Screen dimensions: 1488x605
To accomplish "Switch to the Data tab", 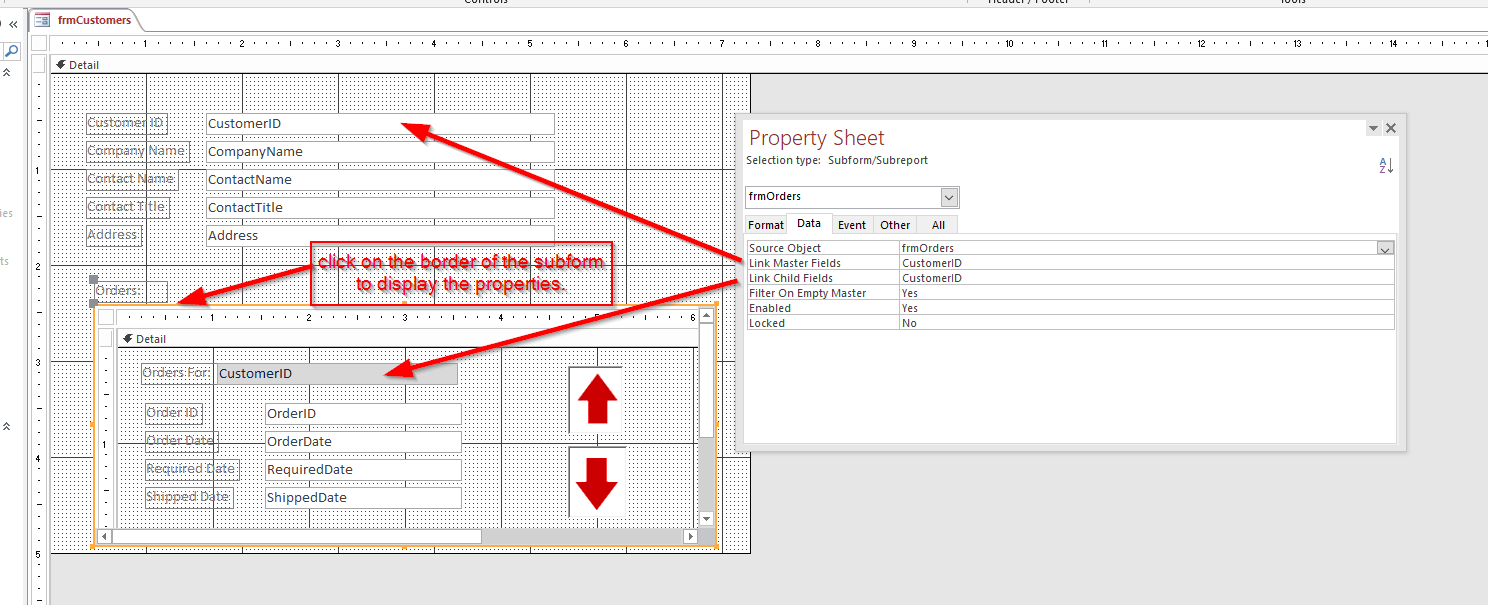I will [809, 224].
